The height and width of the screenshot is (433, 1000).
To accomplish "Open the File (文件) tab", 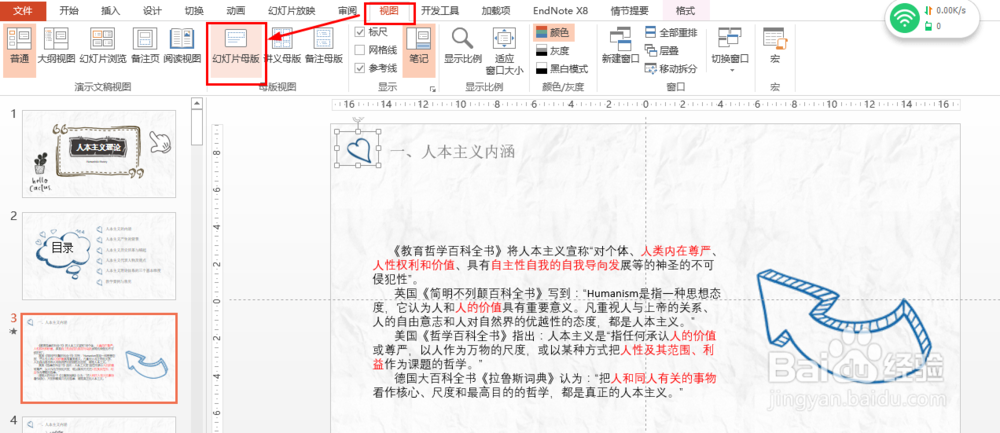I will [x=22, y=10].
